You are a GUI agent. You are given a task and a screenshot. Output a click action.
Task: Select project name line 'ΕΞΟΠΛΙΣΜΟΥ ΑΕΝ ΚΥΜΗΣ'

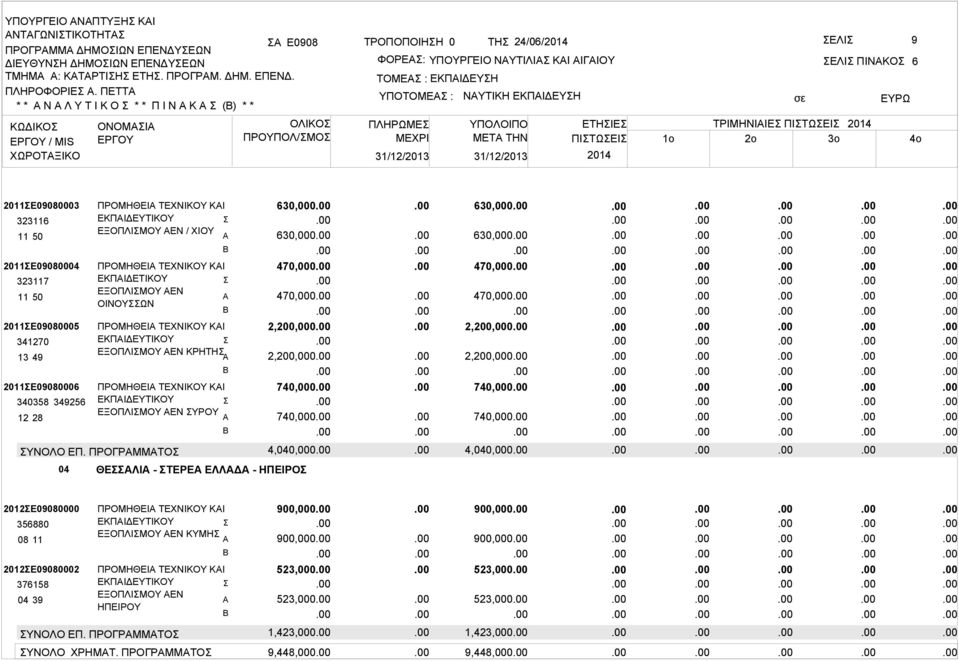pyautogui.click(x=158, y=533)
